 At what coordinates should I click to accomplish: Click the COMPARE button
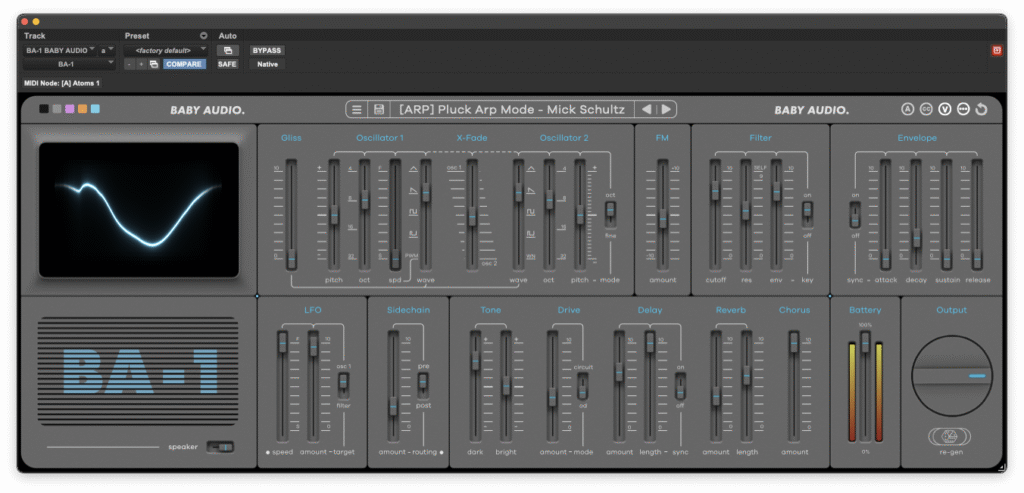click(184, 64)
